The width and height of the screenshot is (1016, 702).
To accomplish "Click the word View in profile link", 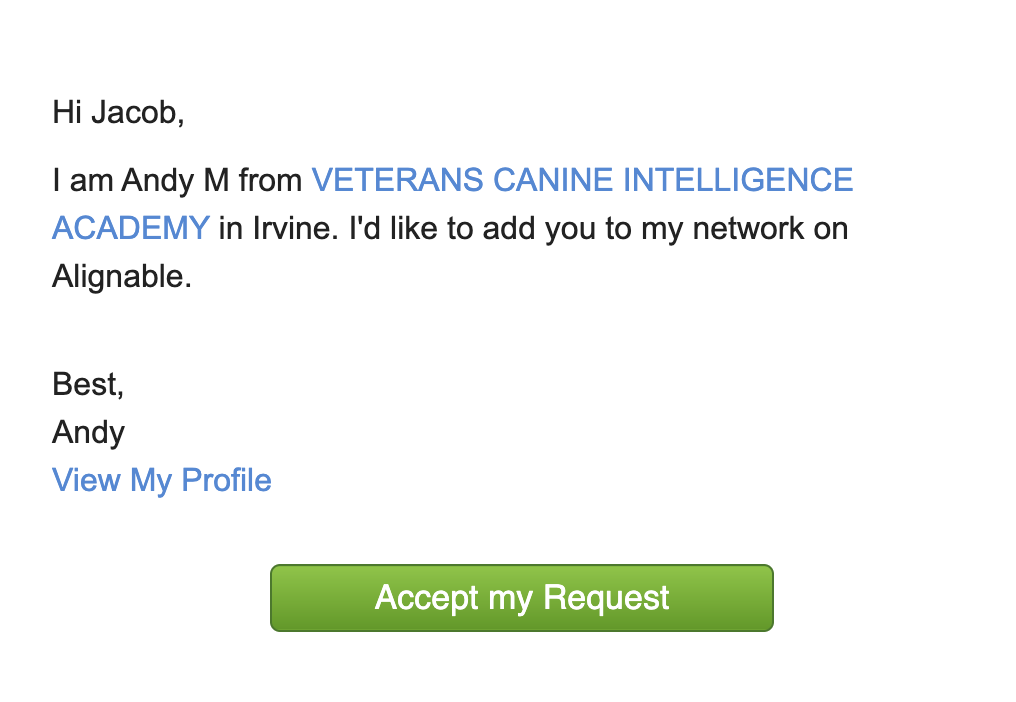I will point(86,480).
